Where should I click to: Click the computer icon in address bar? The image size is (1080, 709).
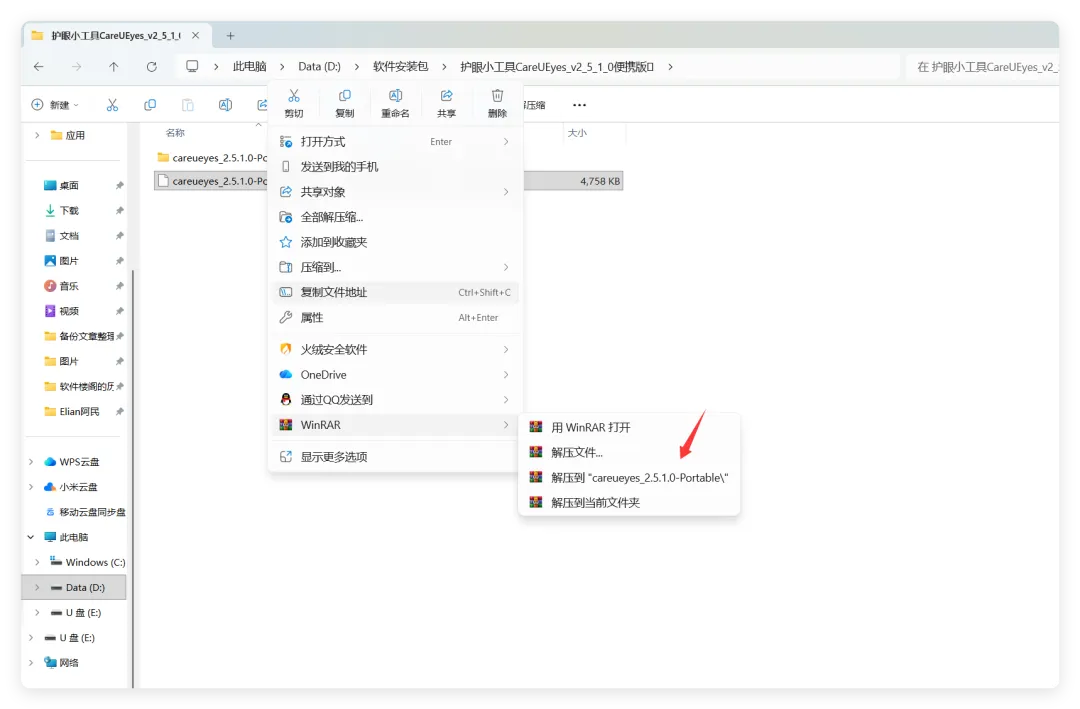point(192,66)
